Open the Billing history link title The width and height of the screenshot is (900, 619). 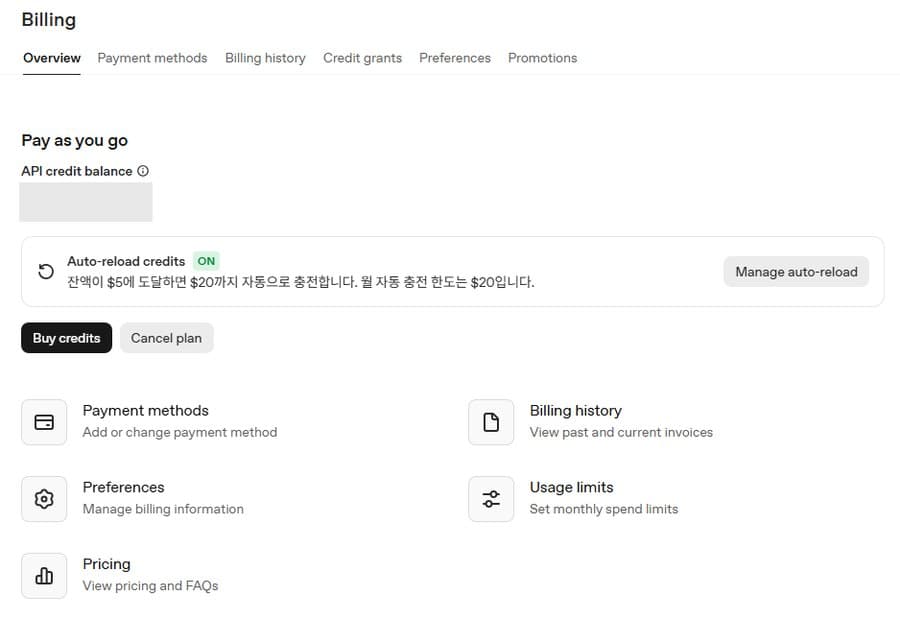(x=576, y=411)
